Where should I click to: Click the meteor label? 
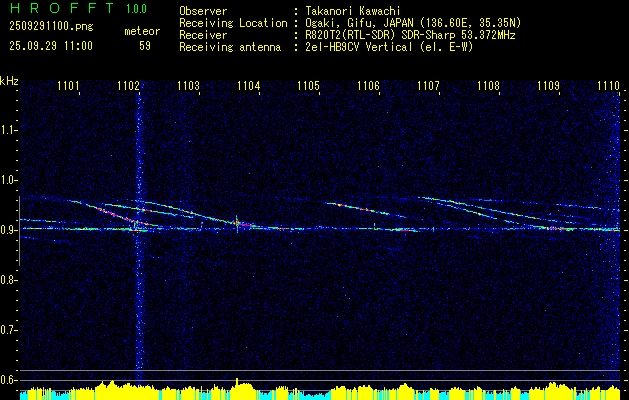tap(142, 31)
